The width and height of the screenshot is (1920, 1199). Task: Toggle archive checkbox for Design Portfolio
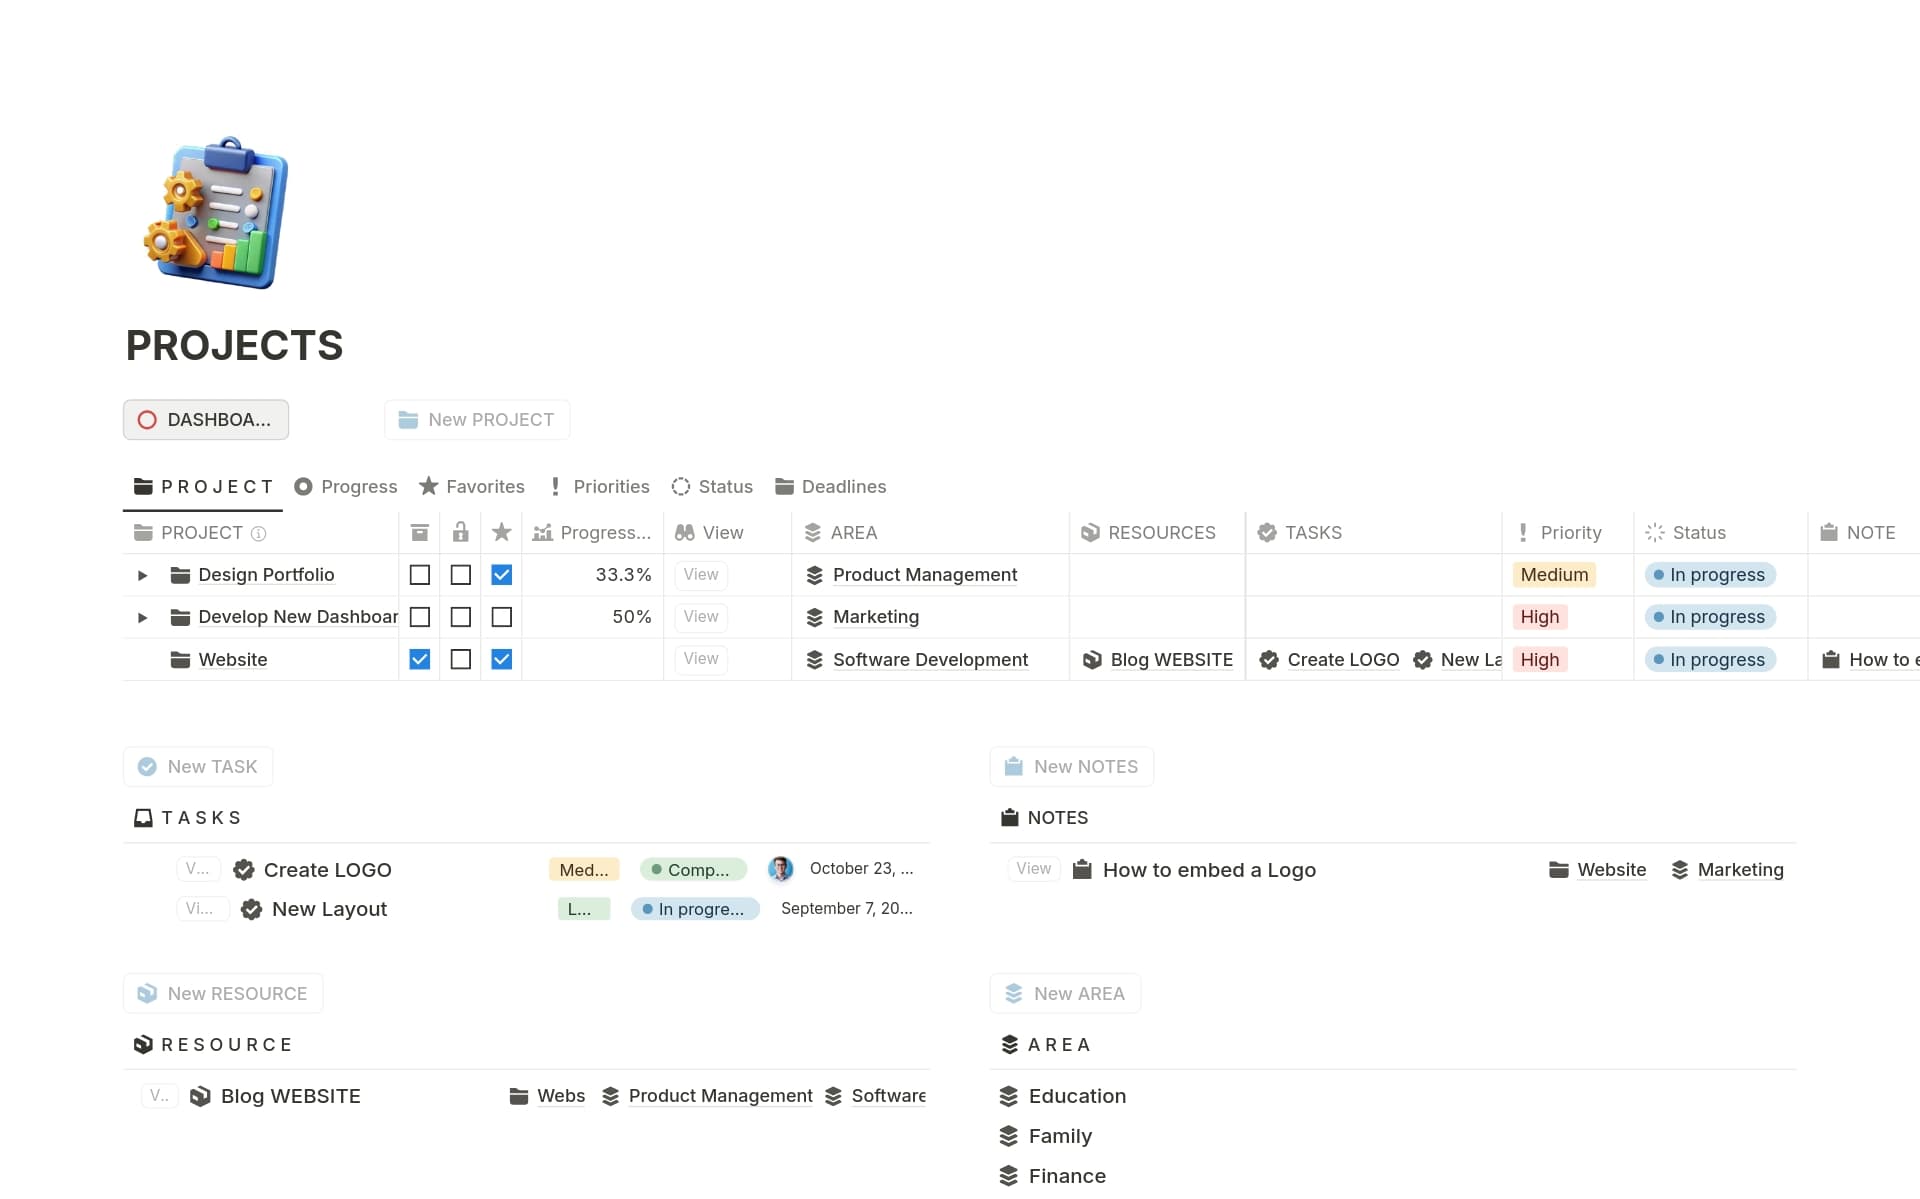point(420,575)
